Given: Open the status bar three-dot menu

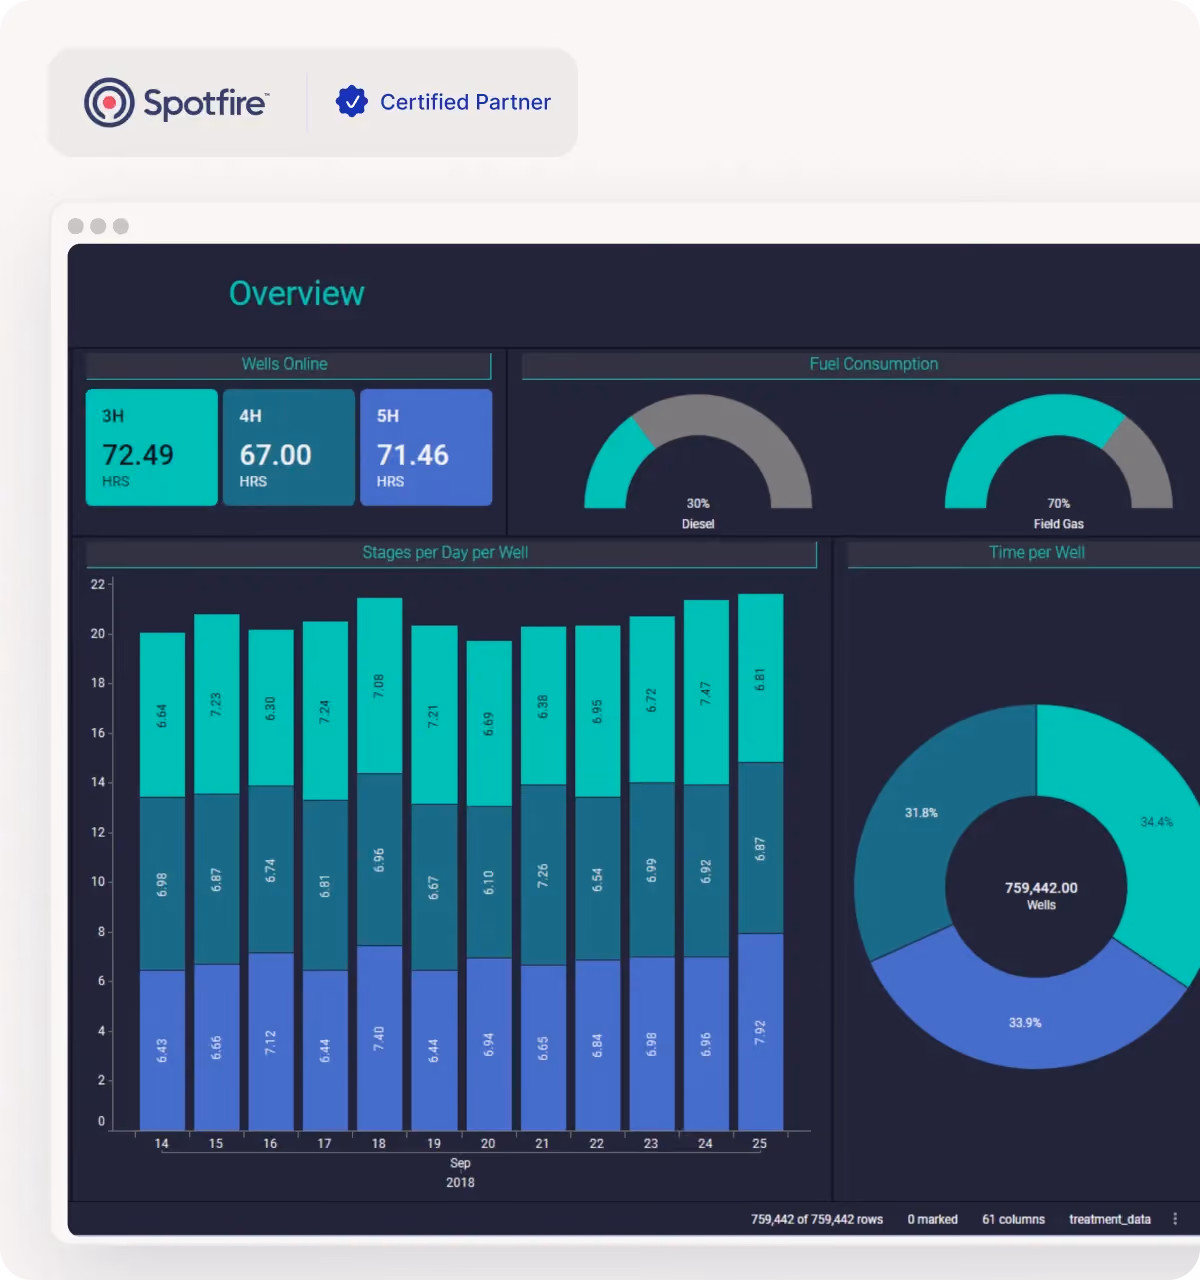Looking at the screenshot, I should (x=1175, y=1219).
